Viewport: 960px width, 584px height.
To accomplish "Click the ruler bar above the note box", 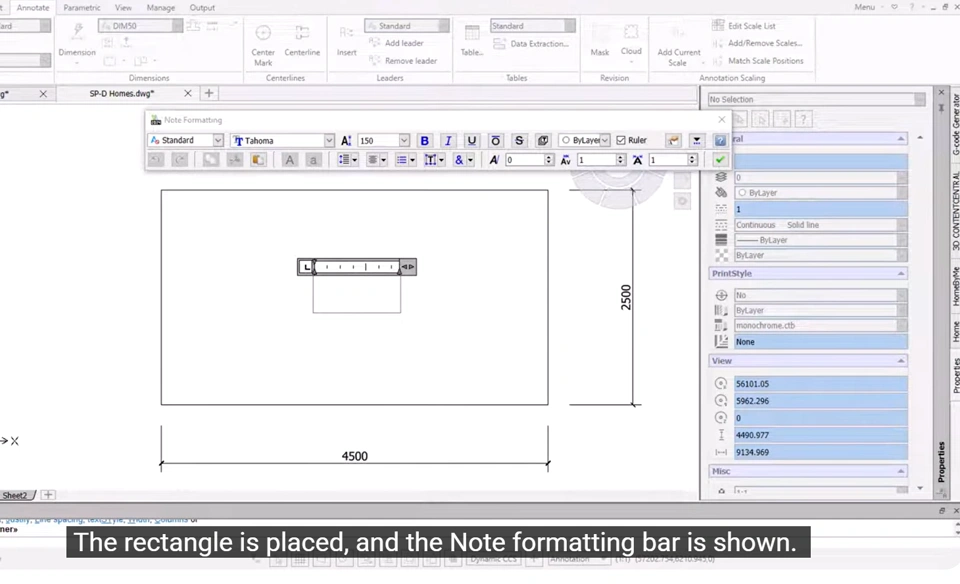I will (357, 267).
